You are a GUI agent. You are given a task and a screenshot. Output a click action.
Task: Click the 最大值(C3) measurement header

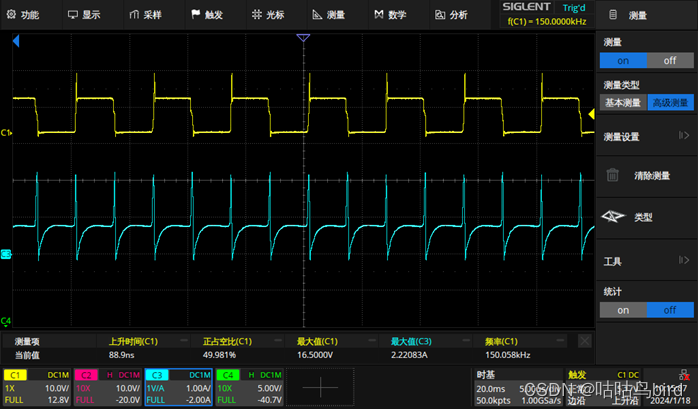(x=411, y=341)
